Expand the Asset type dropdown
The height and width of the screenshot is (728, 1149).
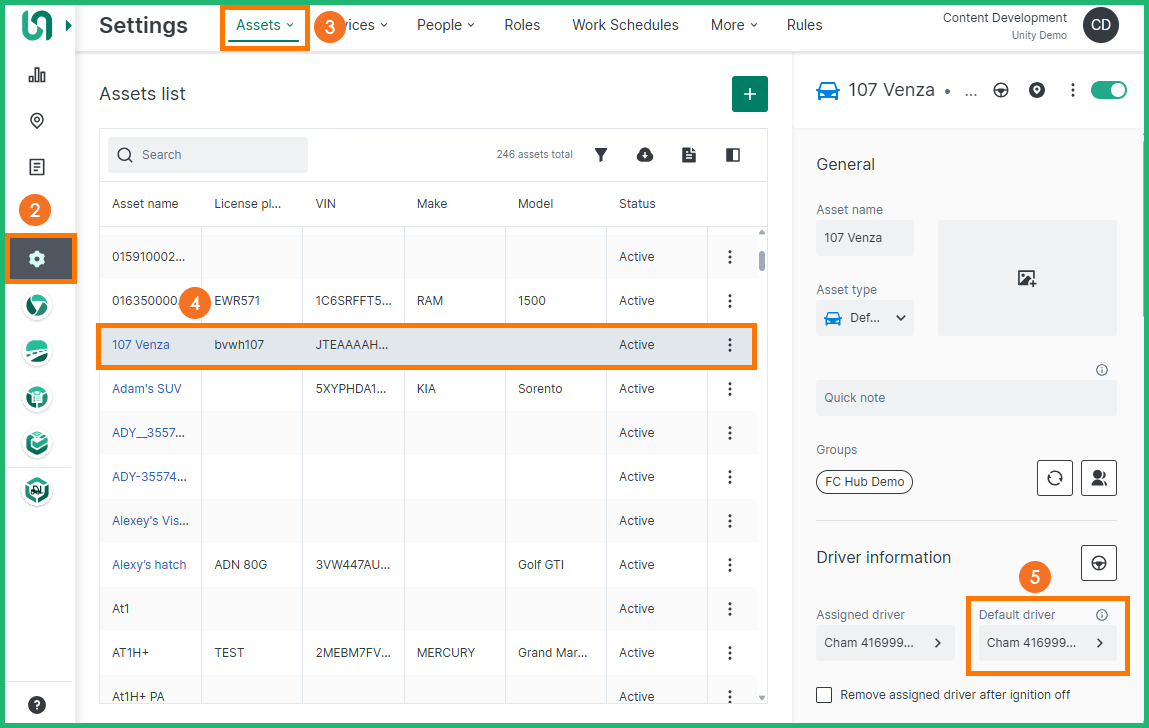tap(864, 318)
